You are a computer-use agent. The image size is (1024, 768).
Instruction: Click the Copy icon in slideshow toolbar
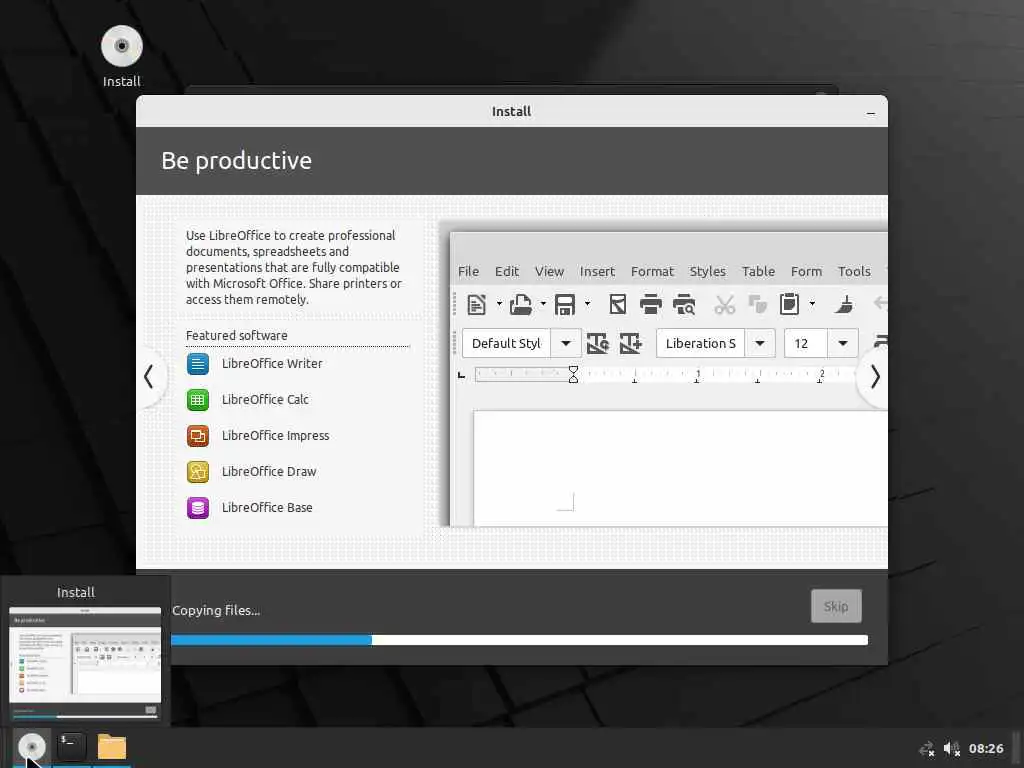click(758, 304)
